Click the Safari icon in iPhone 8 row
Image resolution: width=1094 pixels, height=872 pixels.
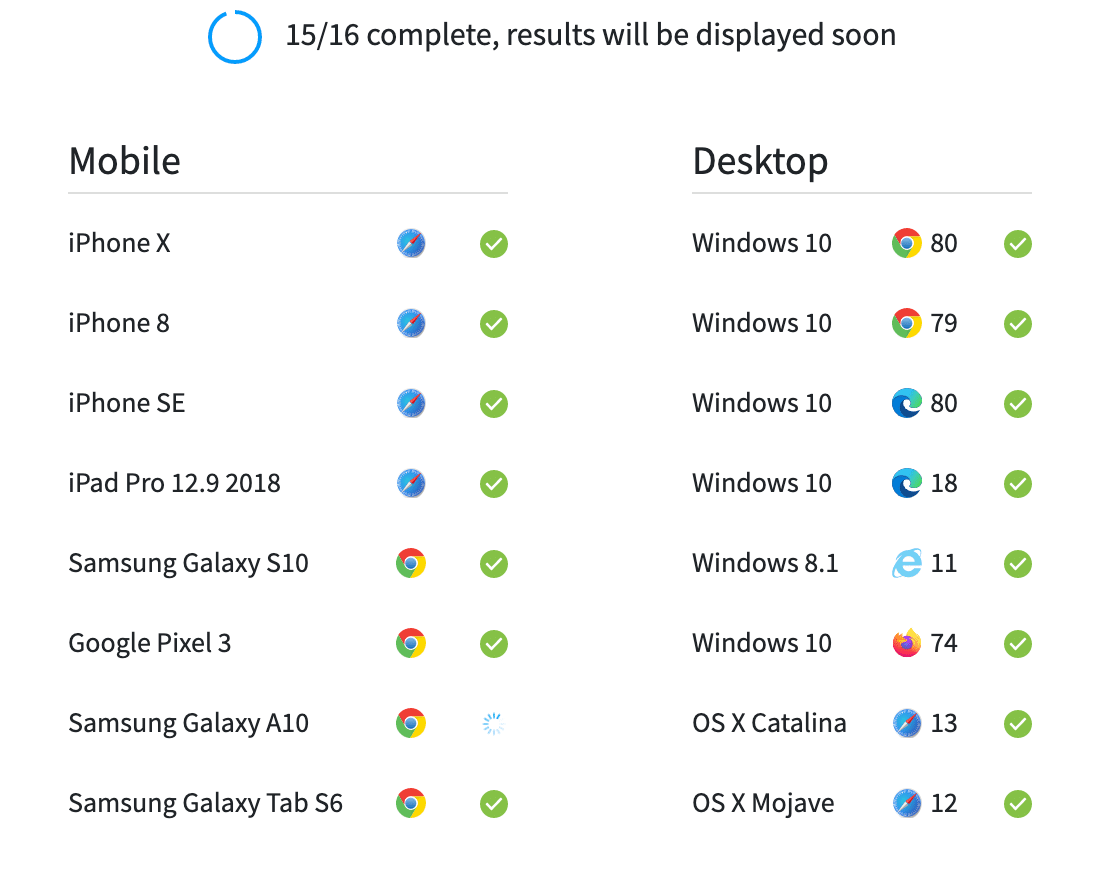(411, 324)
